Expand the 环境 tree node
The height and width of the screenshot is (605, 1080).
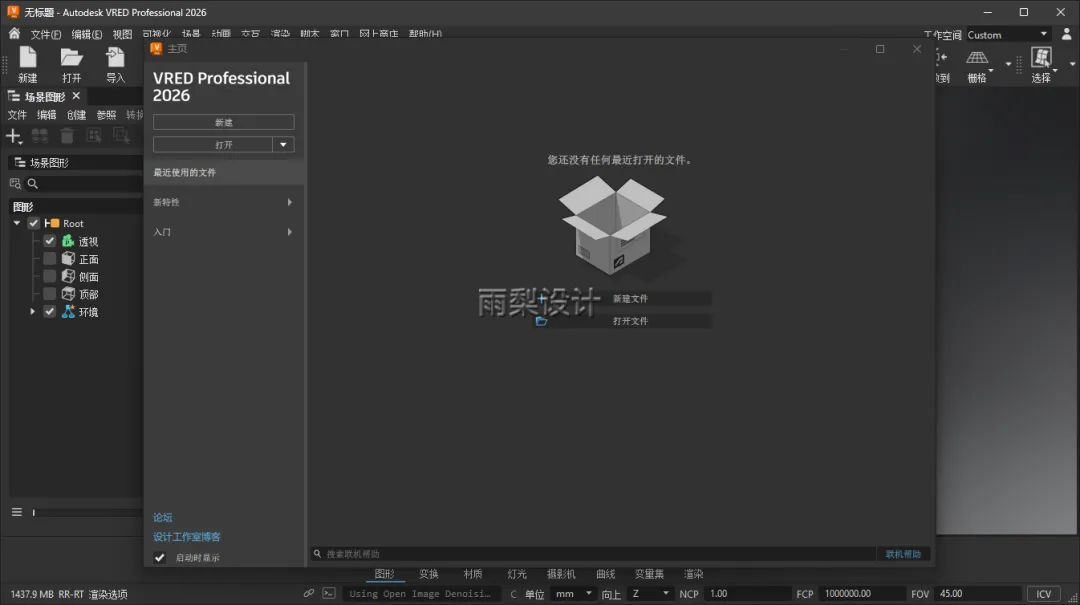coord(32,311)
